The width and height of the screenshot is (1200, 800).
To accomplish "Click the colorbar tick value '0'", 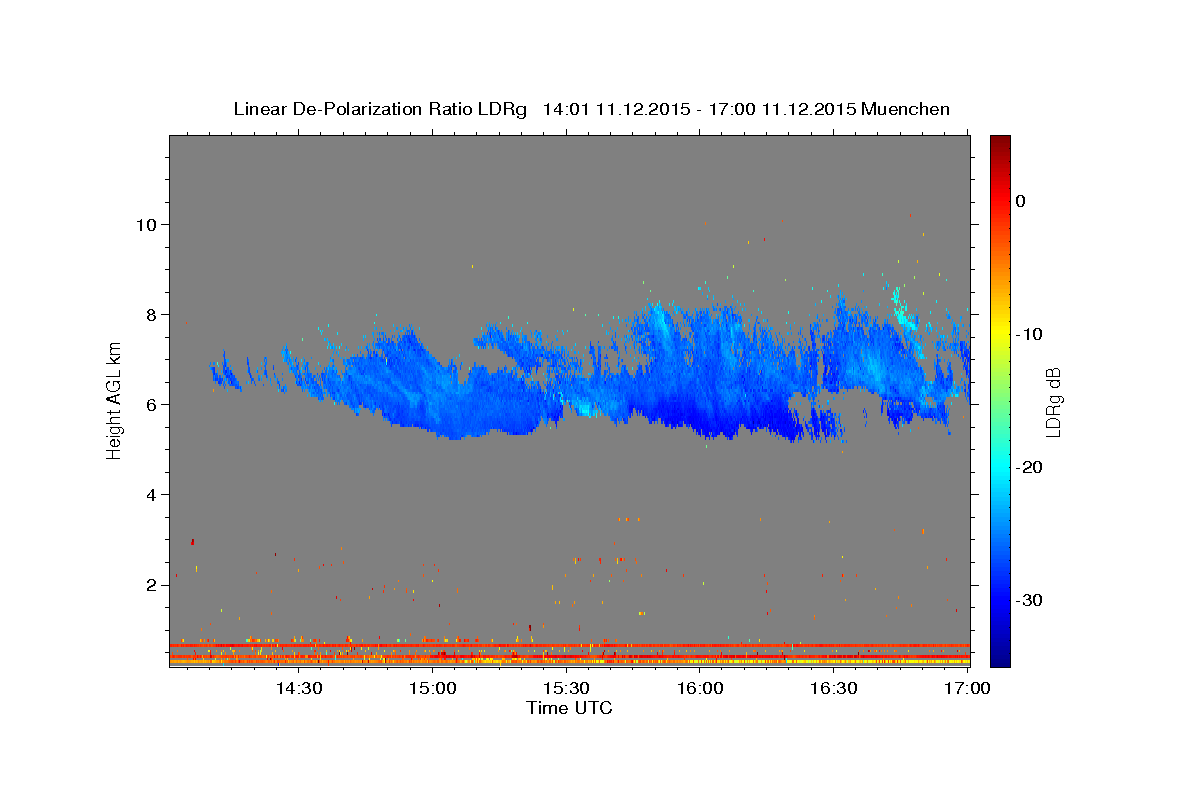I will (x=1020, y=201).
